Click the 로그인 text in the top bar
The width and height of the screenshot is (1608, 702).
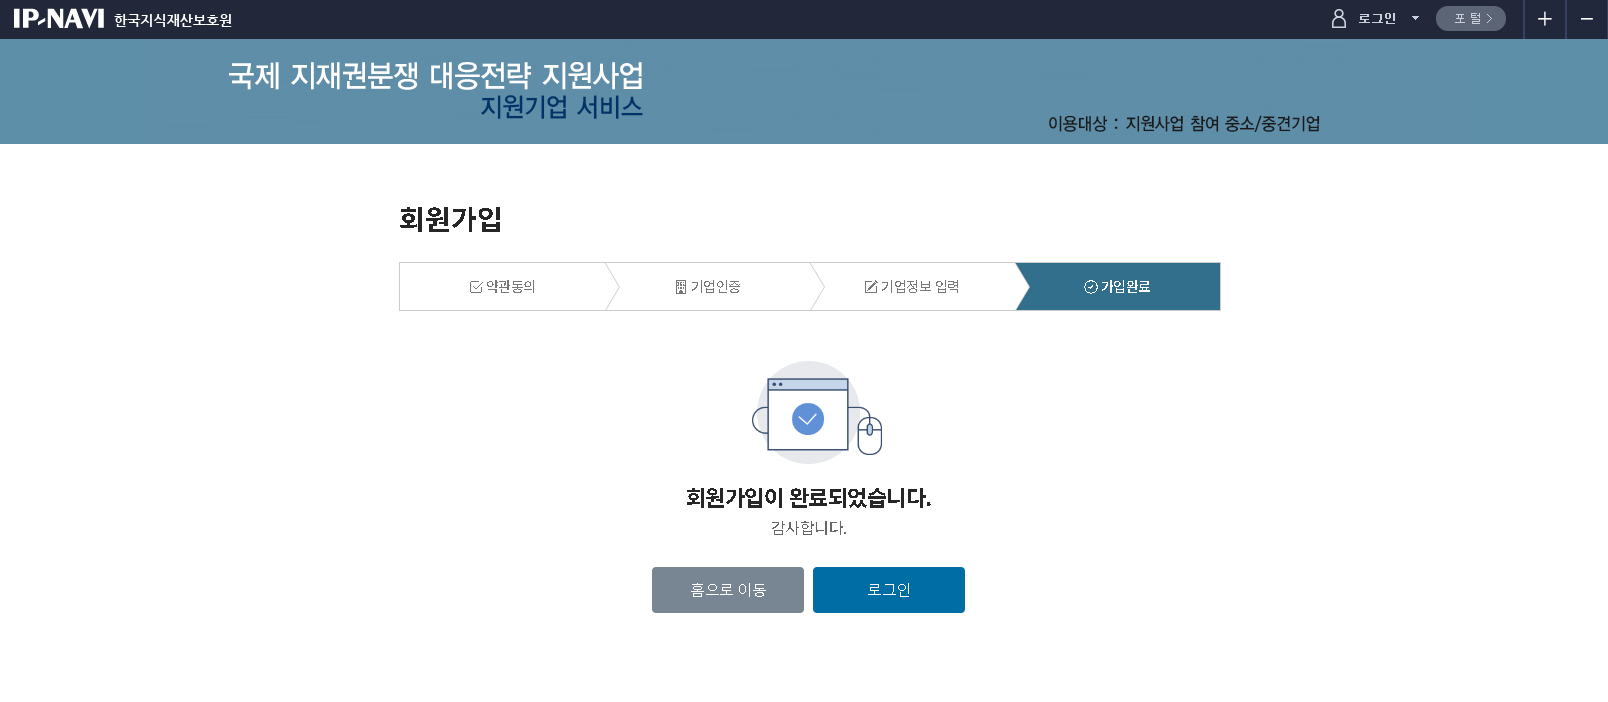coord(1376,19)
